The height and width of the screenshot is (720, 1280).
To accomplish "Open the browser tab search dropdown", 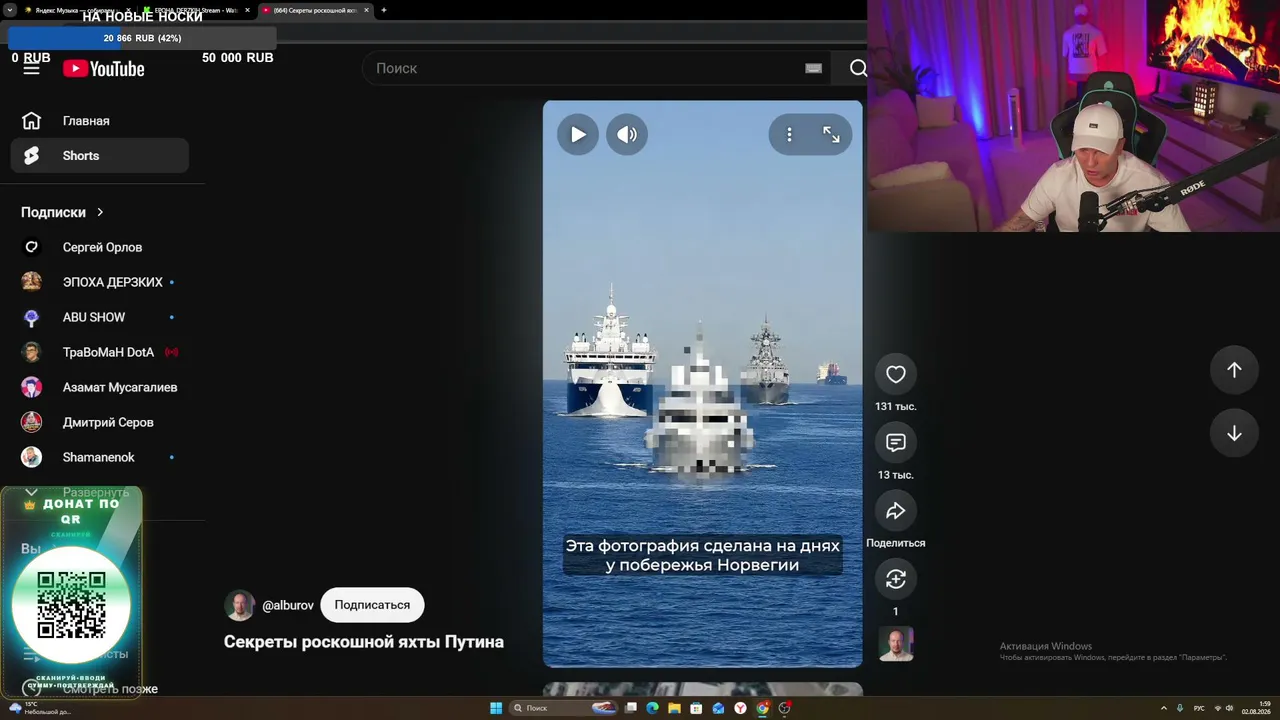I will click(9, 10).
